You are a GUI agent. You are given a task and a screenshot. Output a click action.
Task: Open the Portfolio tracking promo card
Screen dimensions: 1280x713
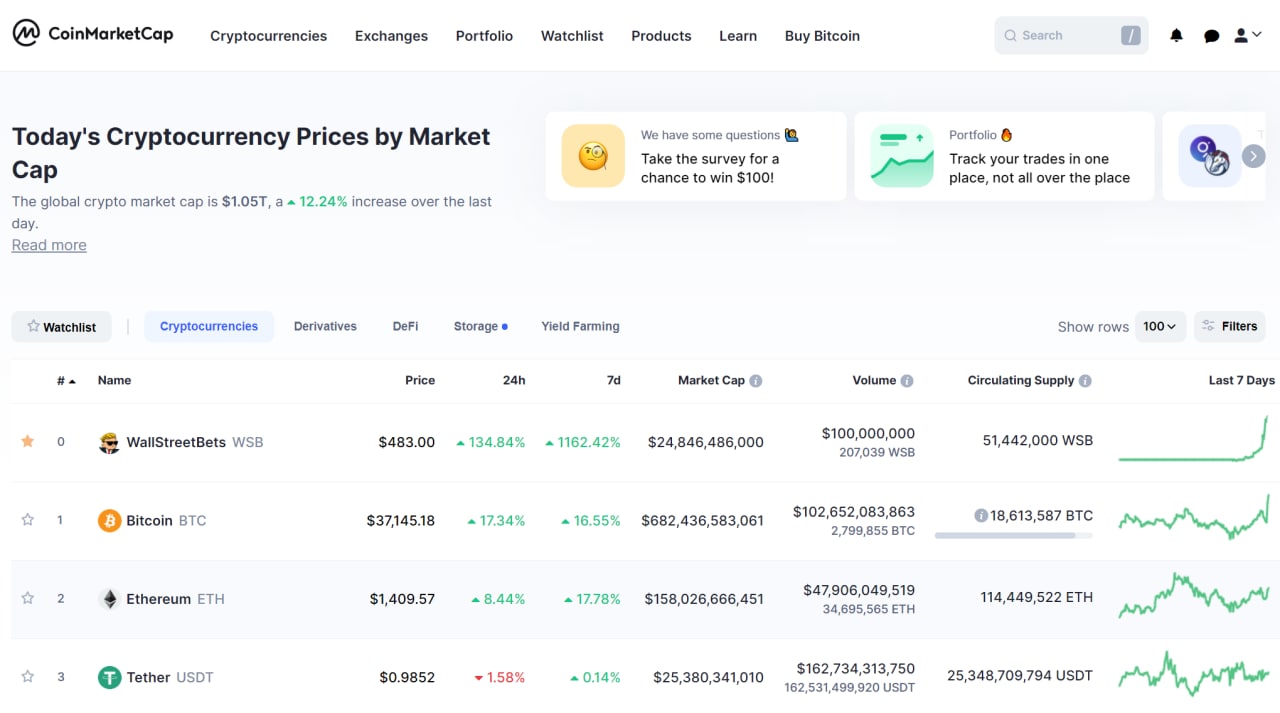[x=1004, y=156]
